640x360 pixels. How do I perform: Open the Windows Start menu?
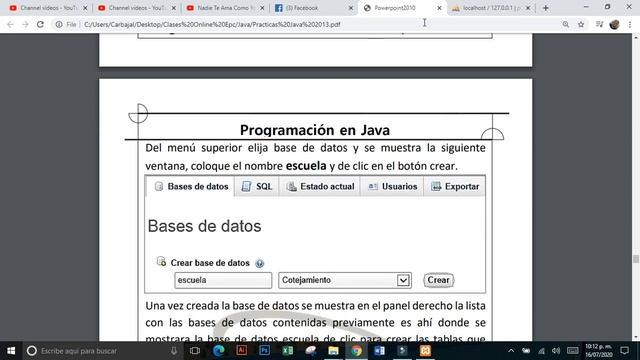pos(11,351)
